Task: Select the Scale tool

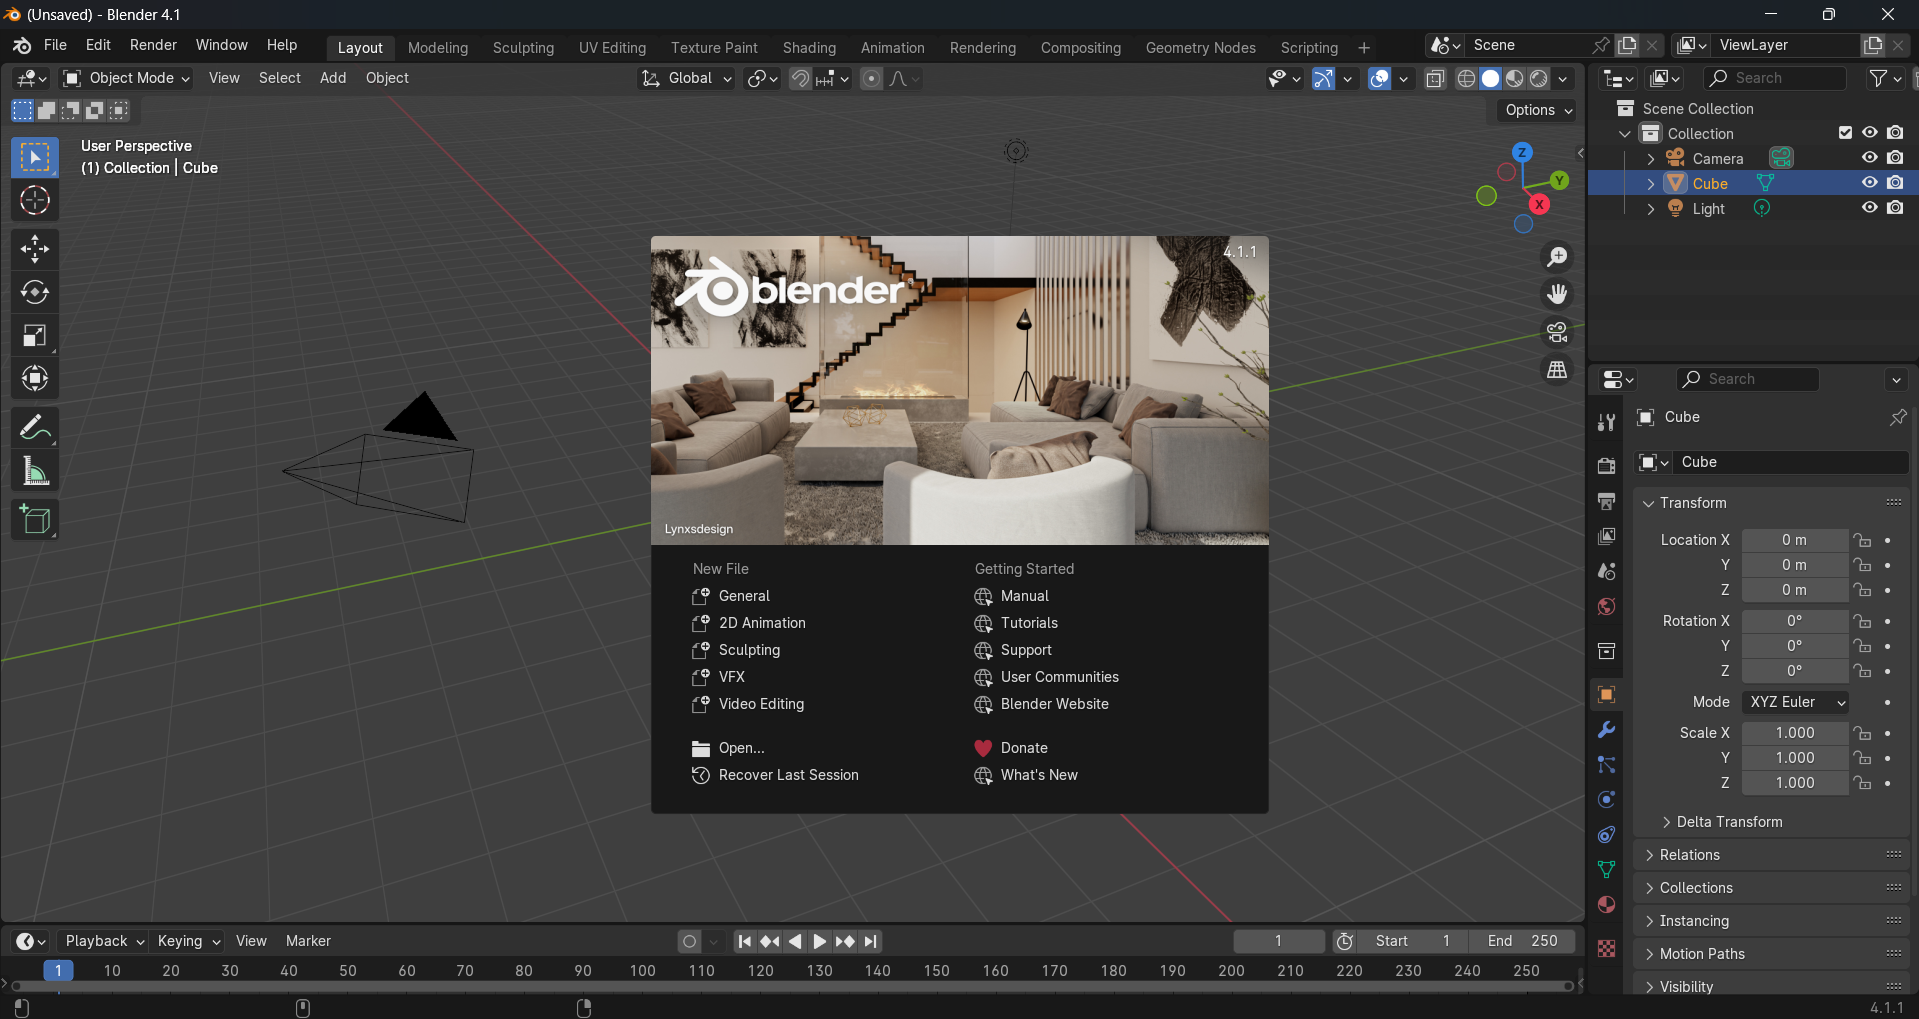Action: pyautogui.click(x=35, y=336)
